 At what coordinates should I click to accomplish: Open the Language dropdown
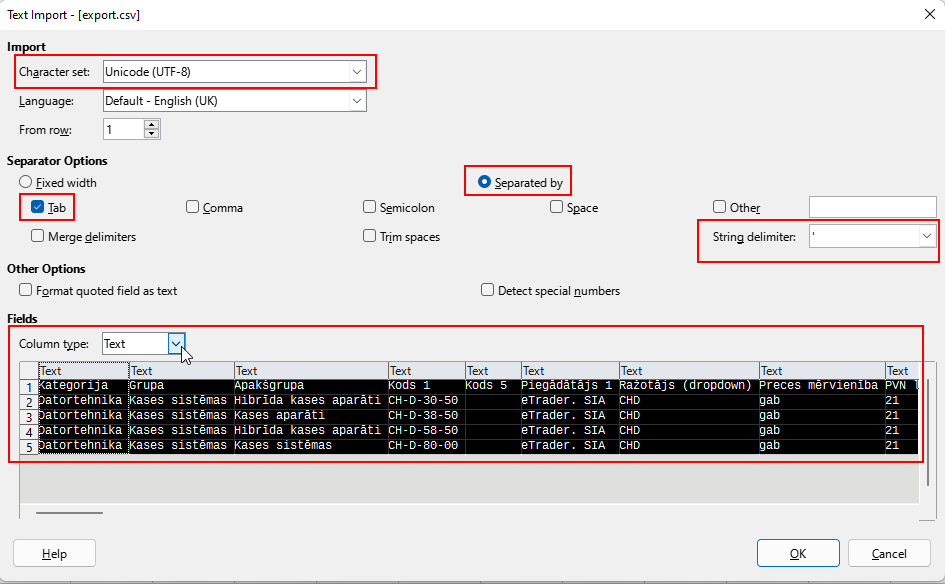356,101
